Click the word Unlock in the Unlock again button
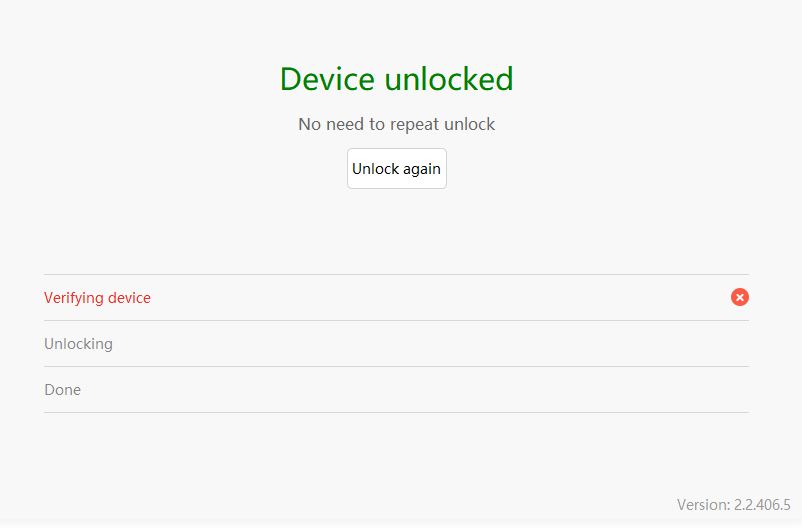Screen dimensions: 802x528 376,169
